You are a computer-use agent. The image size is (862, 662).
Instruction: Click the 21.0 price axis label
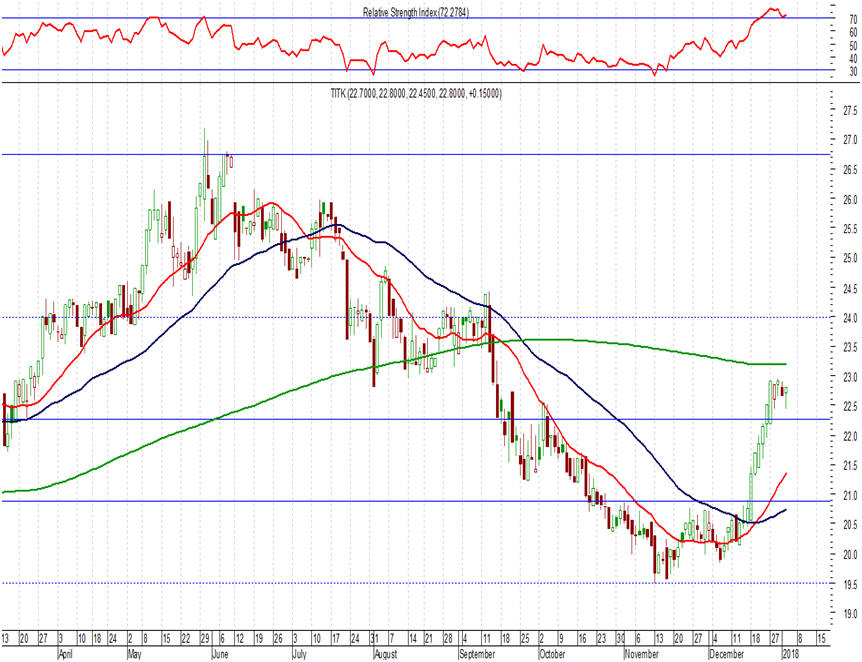(850, 495)
